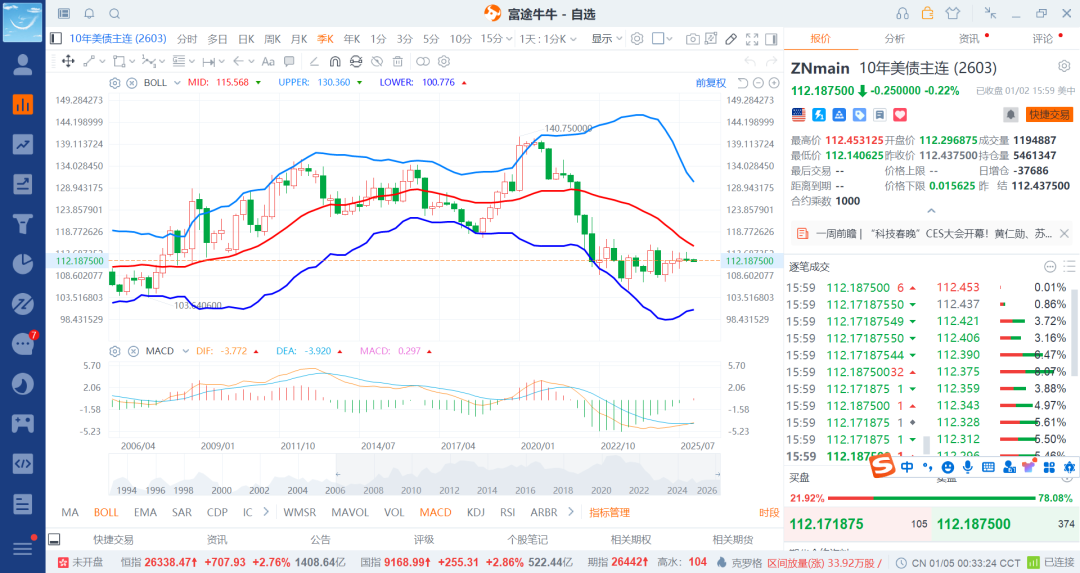
Task: Open the 指标管理 indicator management link
Action: (x=609, y=512)
